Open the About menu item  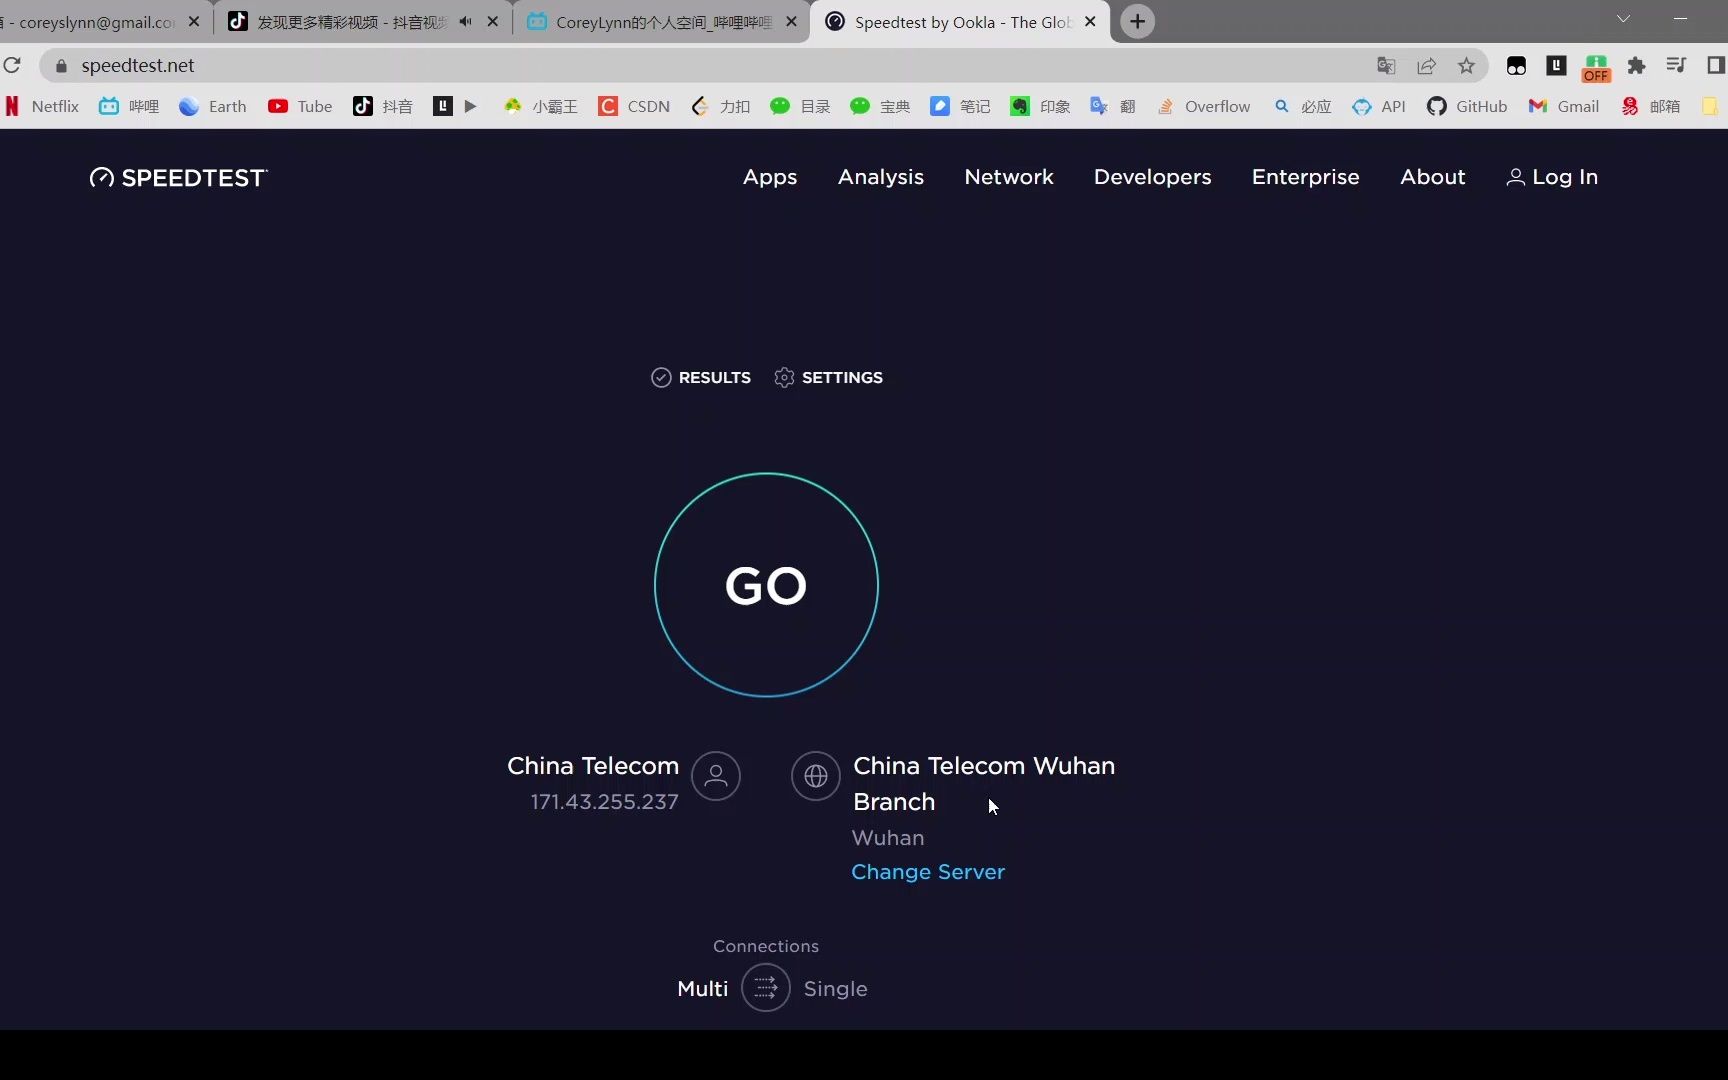pos(1432,177)
